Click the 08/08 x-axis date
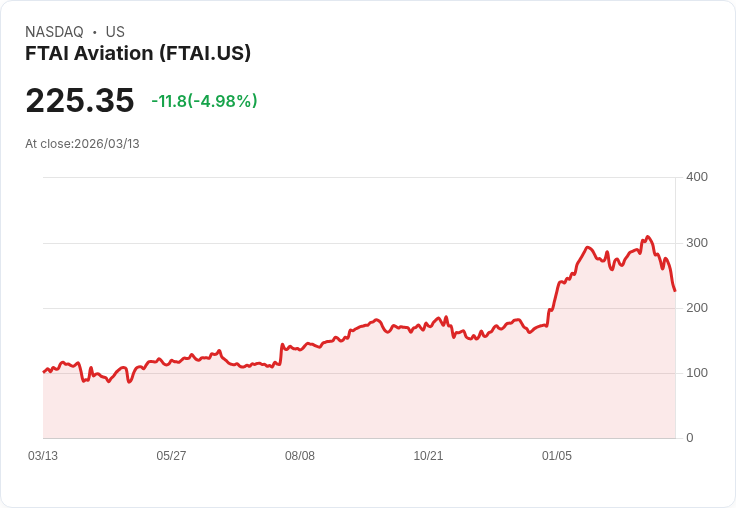This screenshot has height=508, width=736. [x=300, y=456]
